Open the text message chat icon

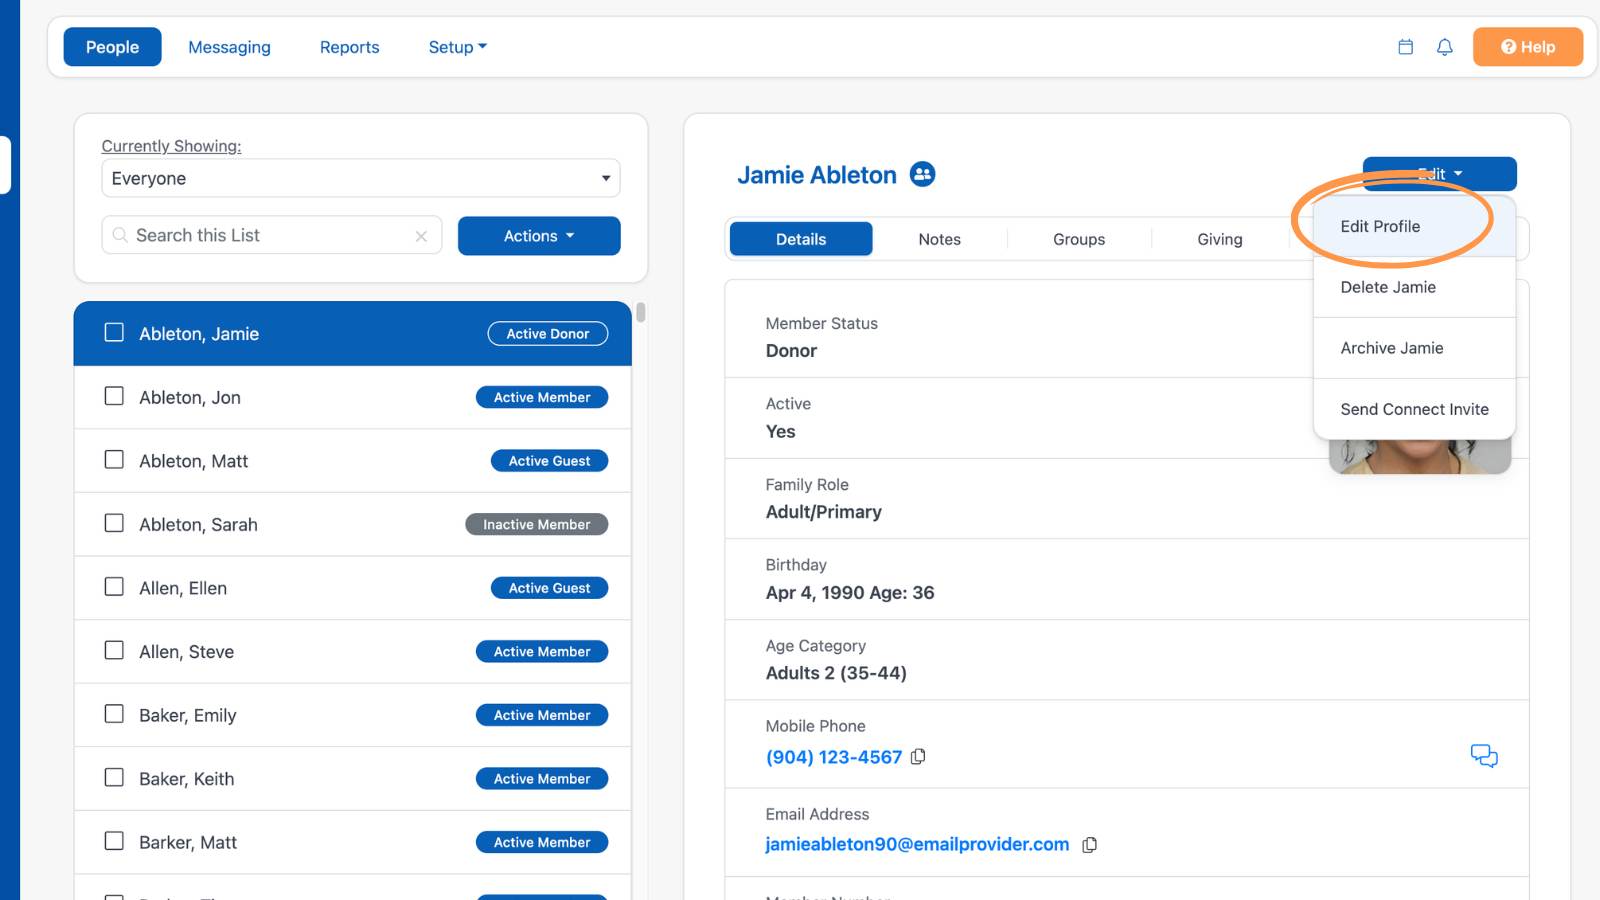[1484, 756]
